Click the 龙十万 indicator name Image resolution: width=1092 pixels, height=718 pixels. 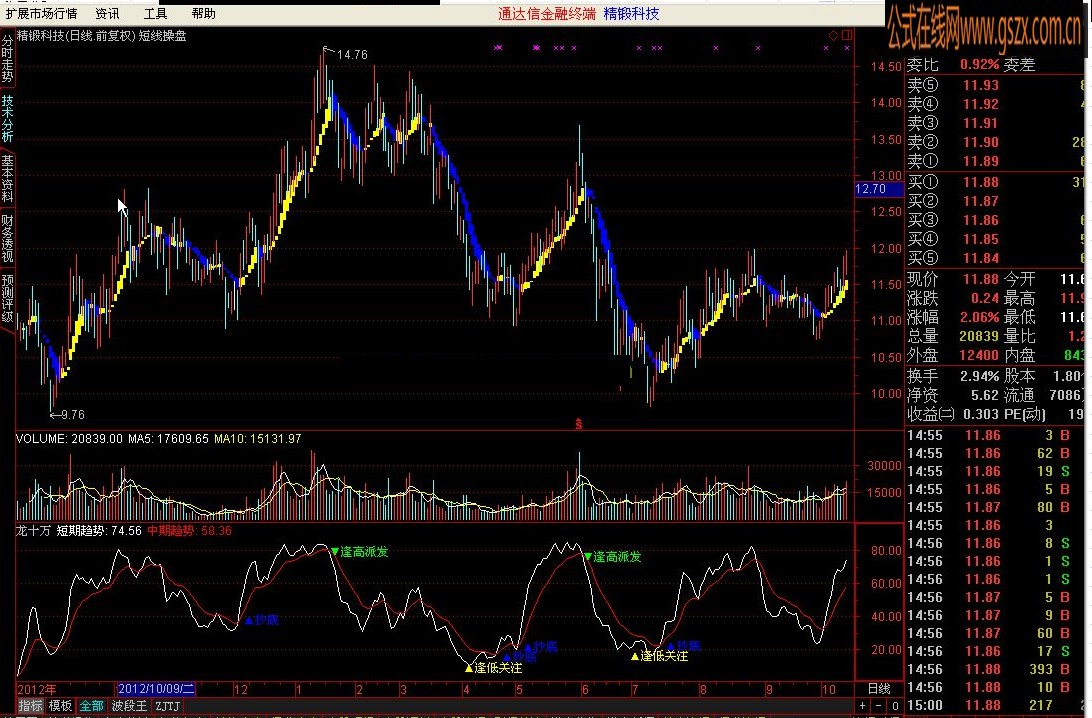[x=33, y=531]
